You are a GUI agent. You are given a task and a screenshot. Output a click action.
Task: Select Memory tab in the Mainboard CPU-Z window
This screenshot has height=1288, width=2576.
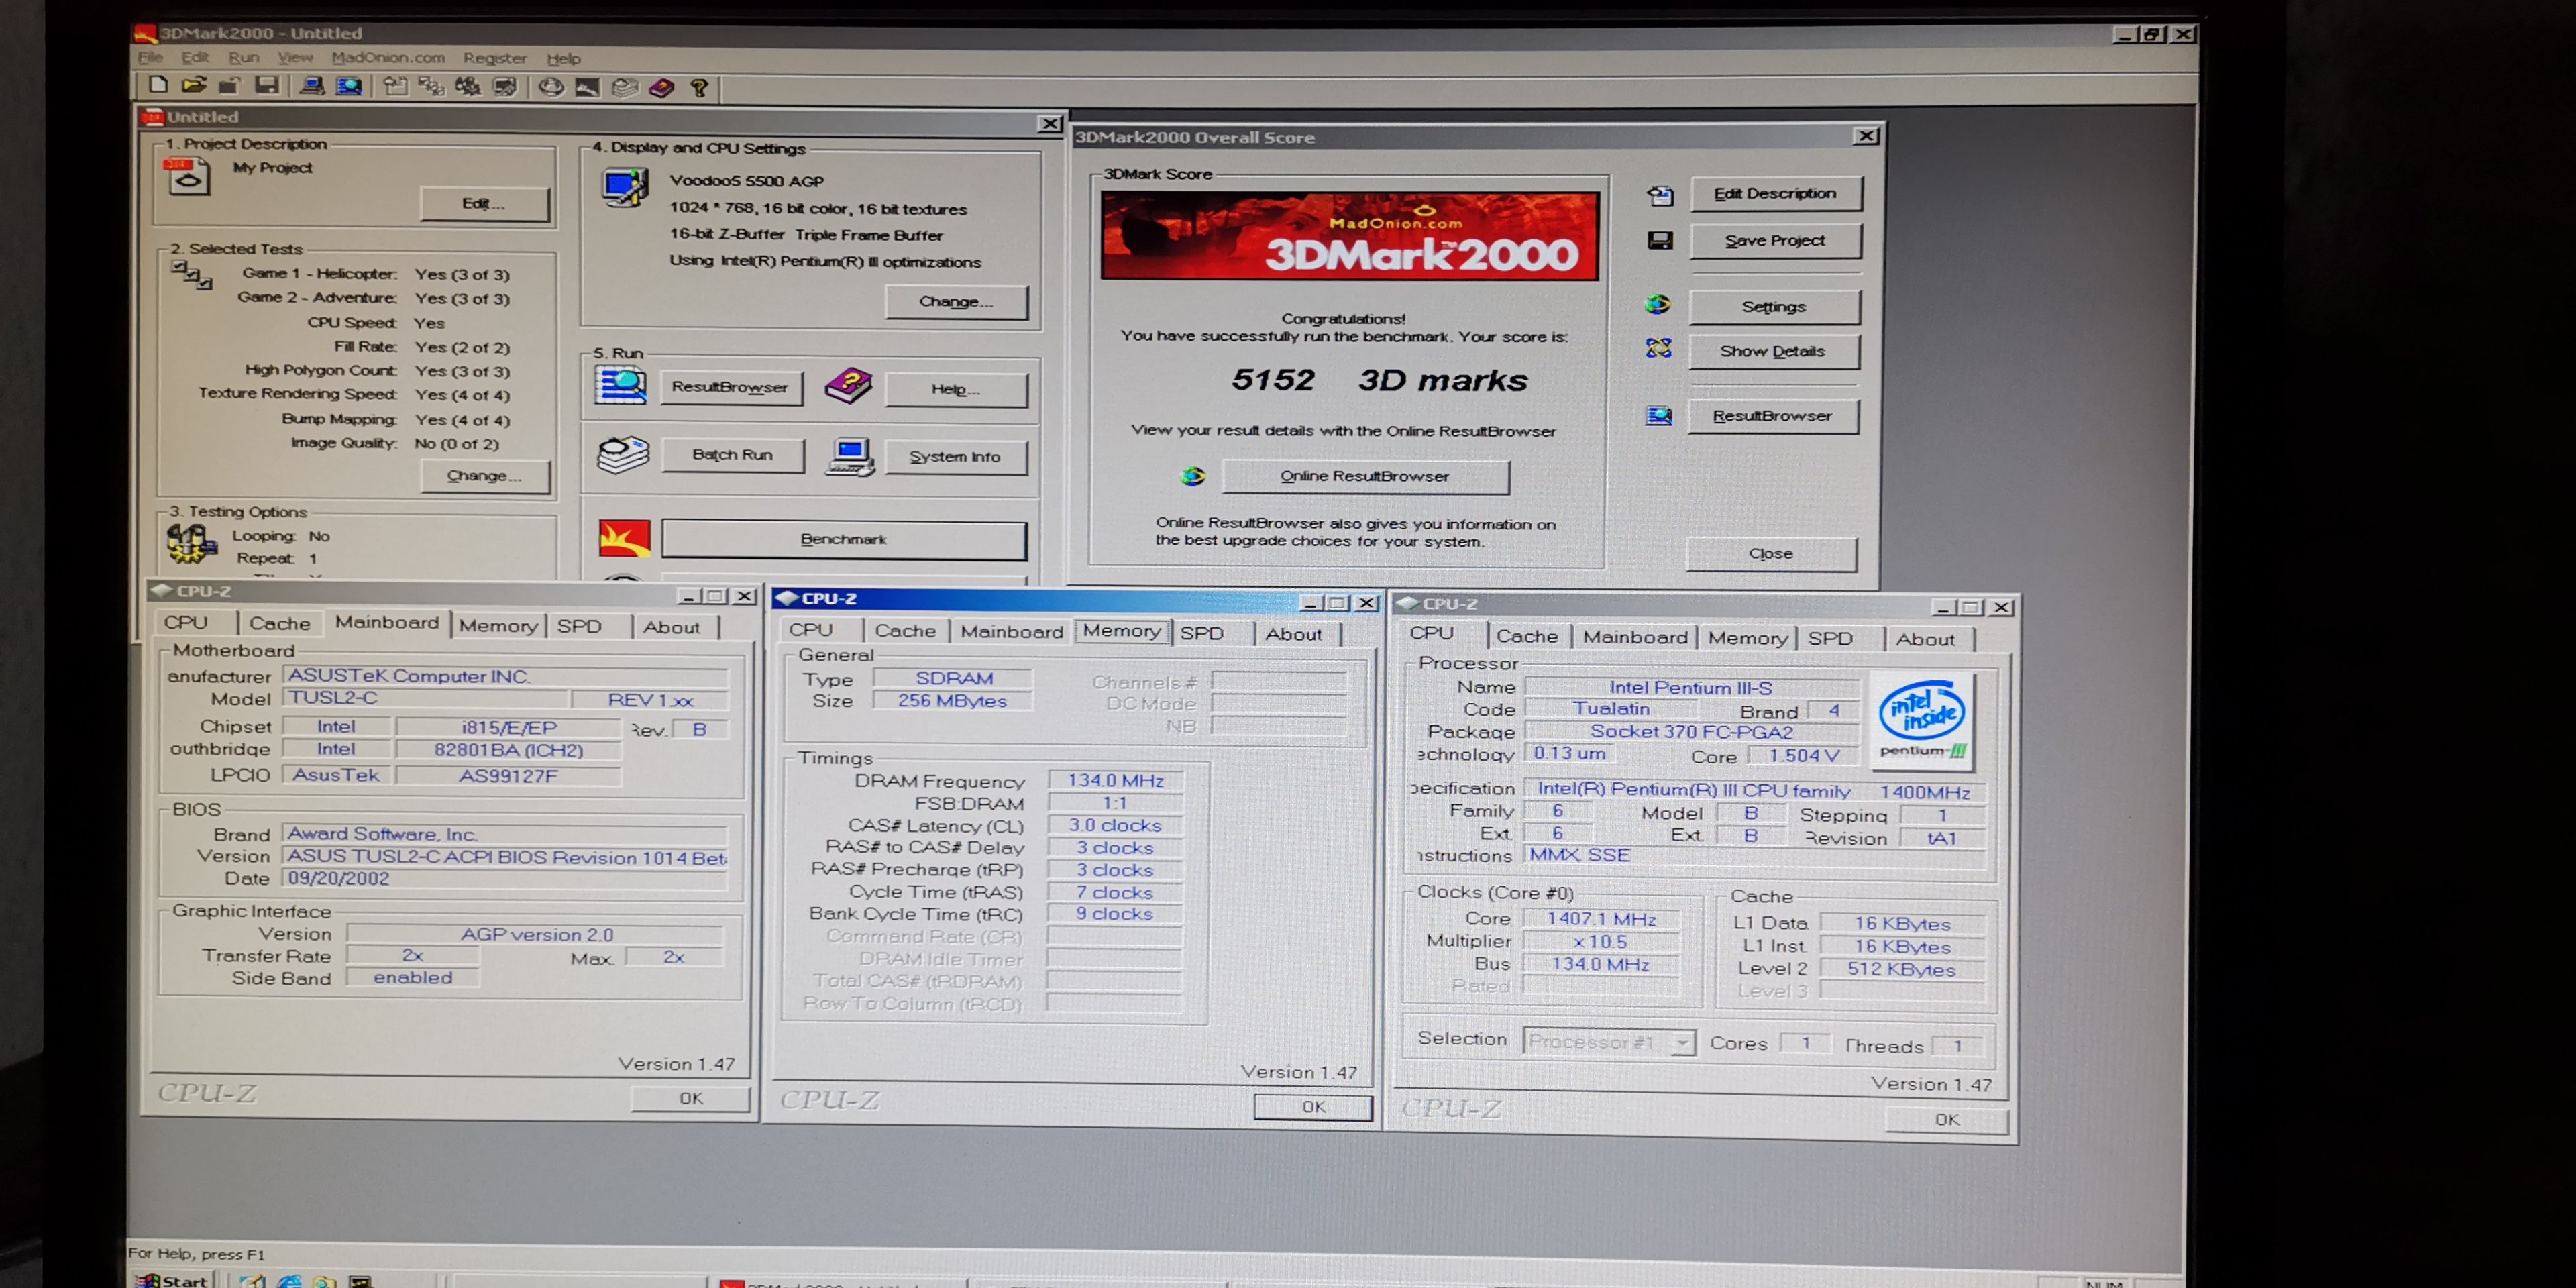point(498,626)
